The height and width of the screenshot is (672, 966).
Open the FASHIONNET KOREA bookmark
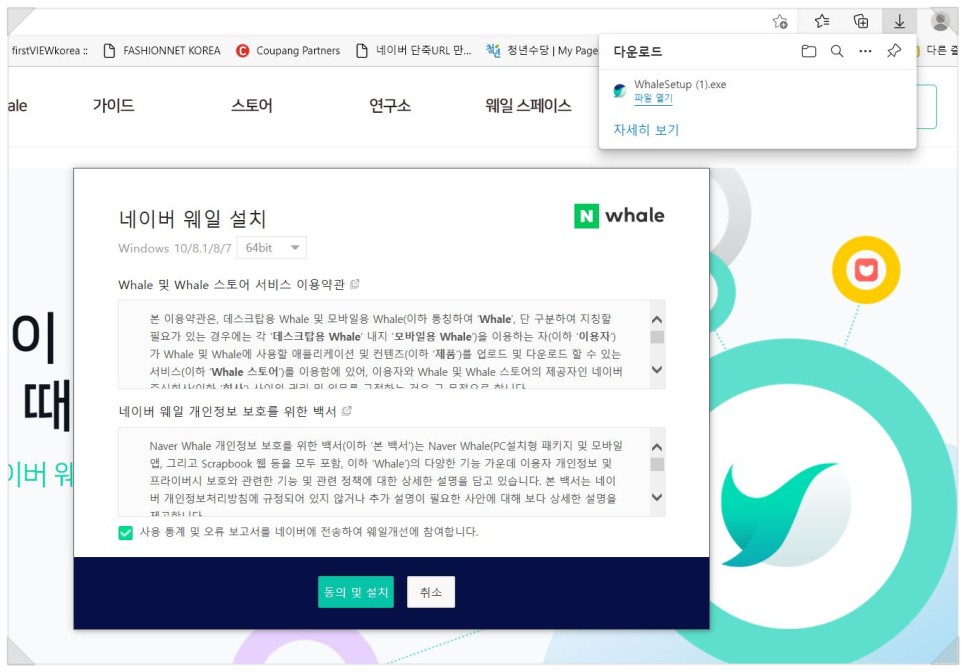[161, 51]
